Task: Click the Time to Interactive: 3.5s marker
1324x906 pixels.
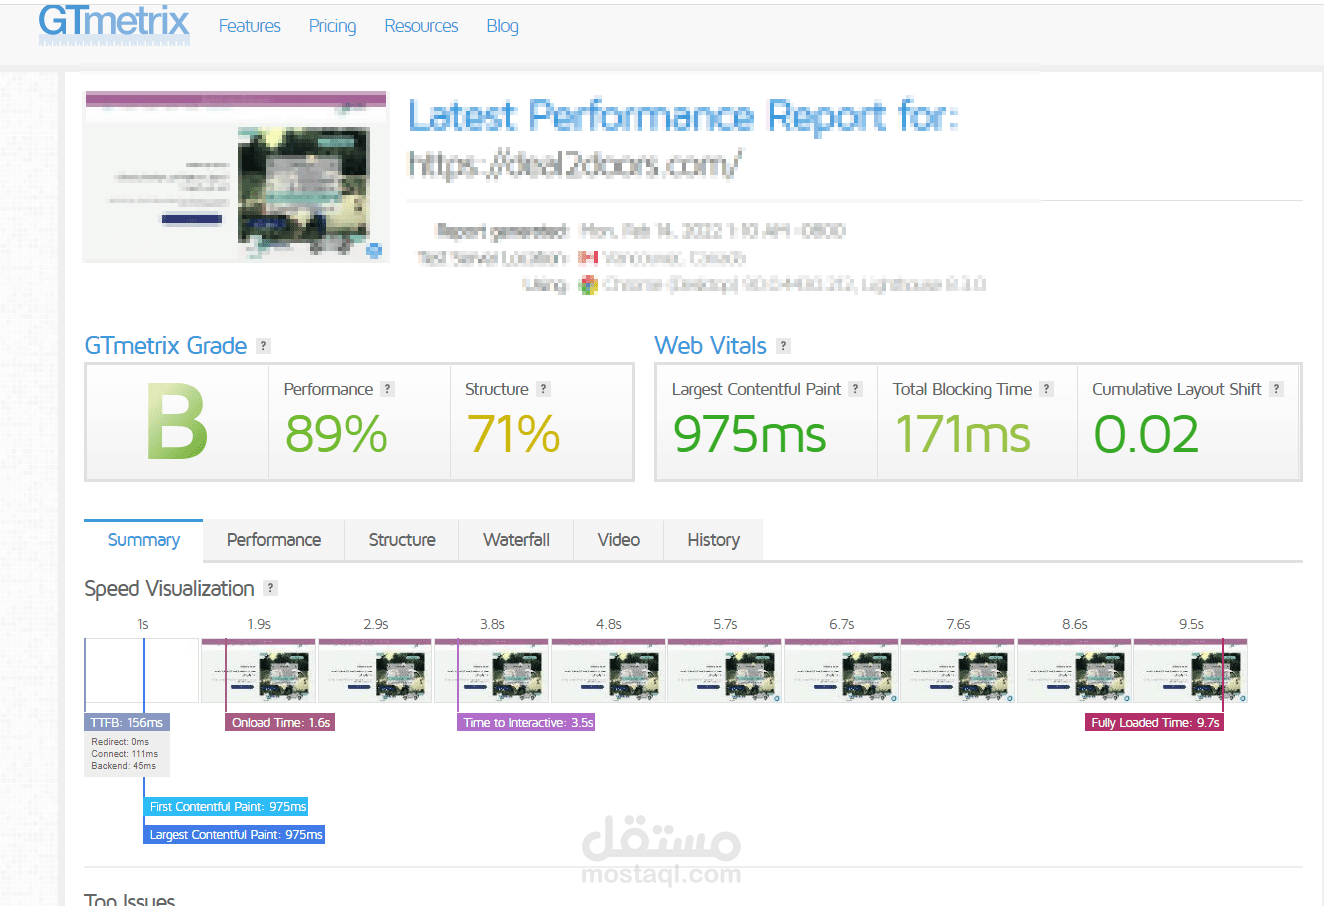Action: tap(527, 722)
